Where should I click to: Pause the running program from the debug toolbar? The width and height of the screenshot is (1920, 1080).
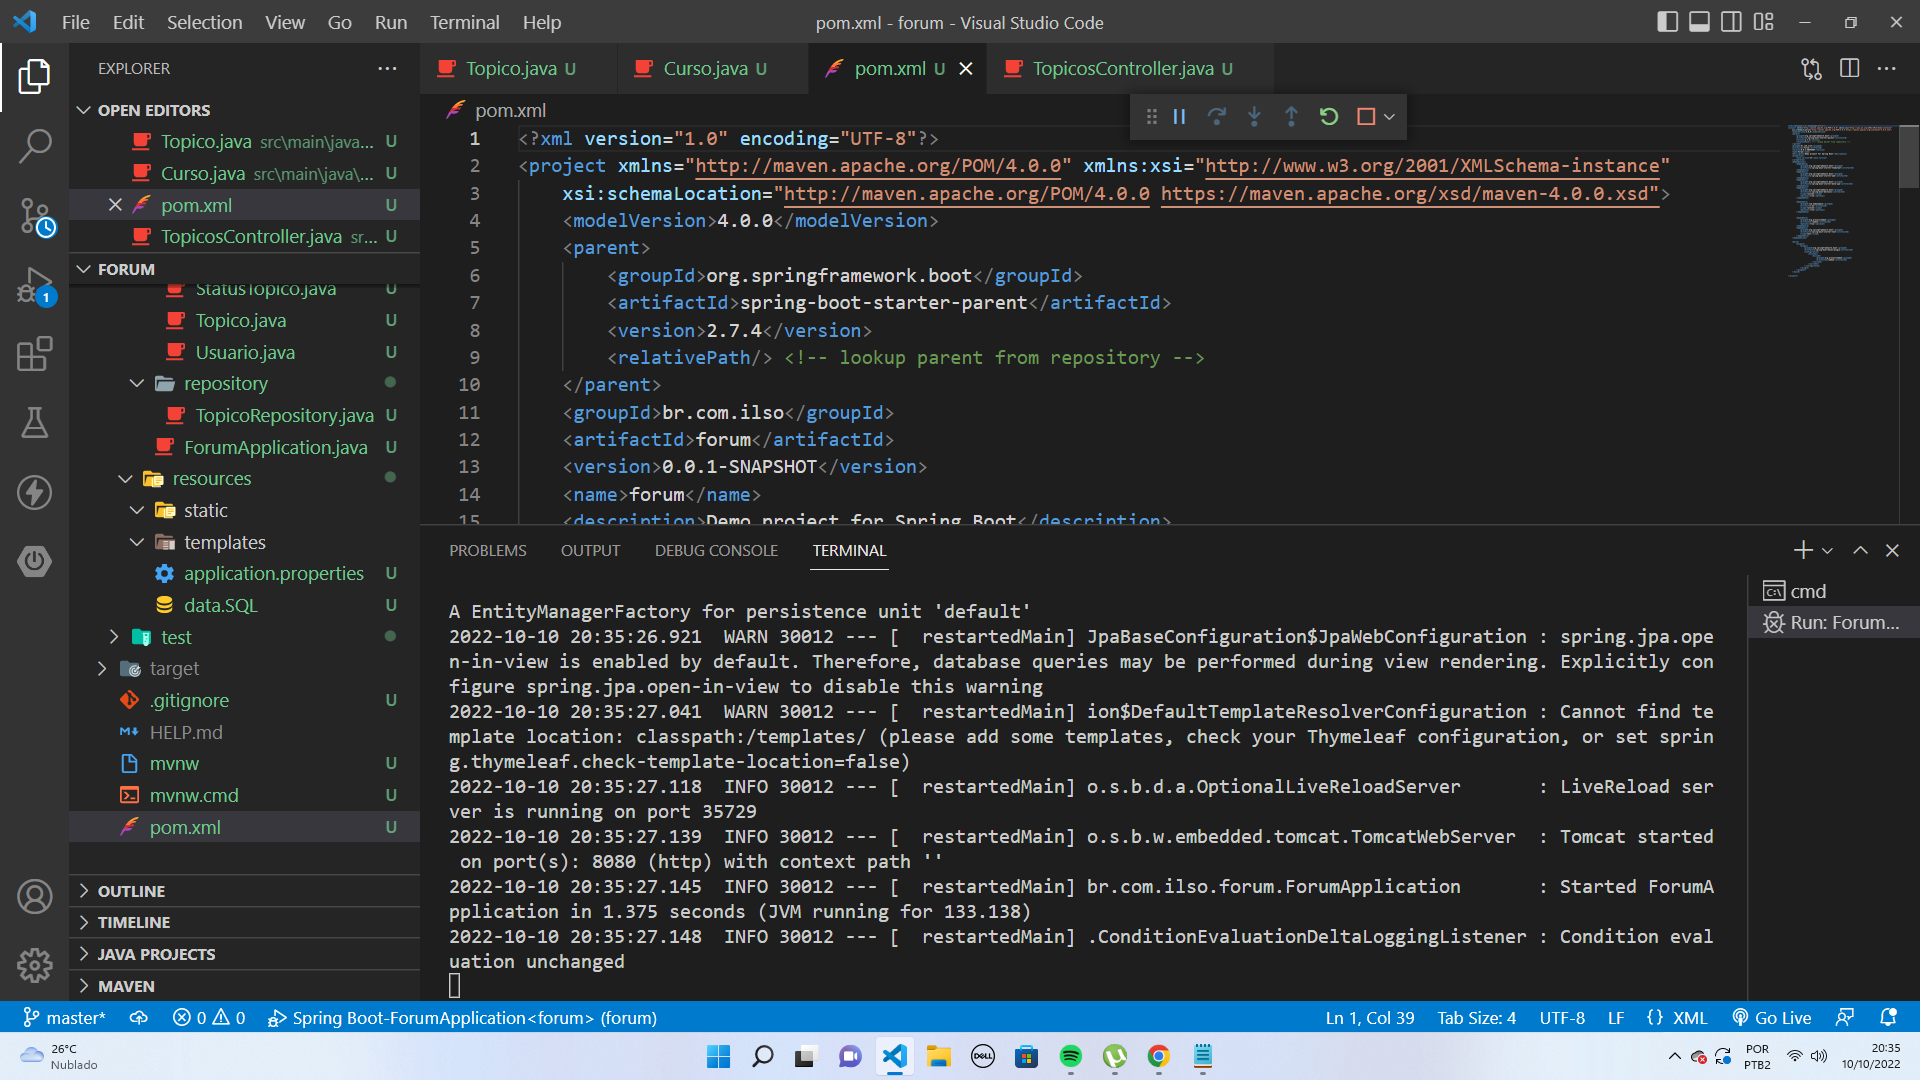click(1178, 116)
